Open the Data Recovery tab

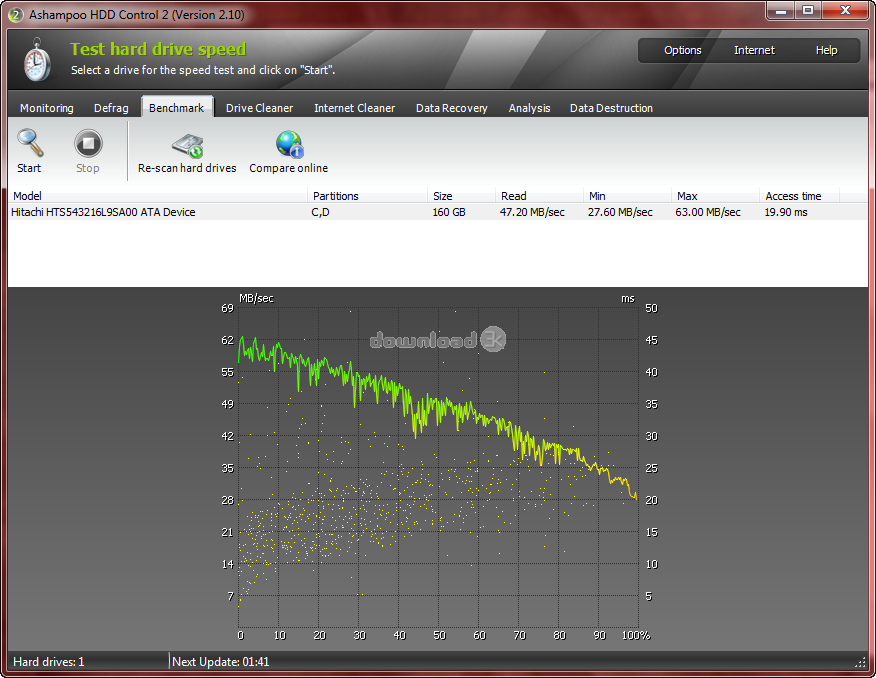click(451, 108)
